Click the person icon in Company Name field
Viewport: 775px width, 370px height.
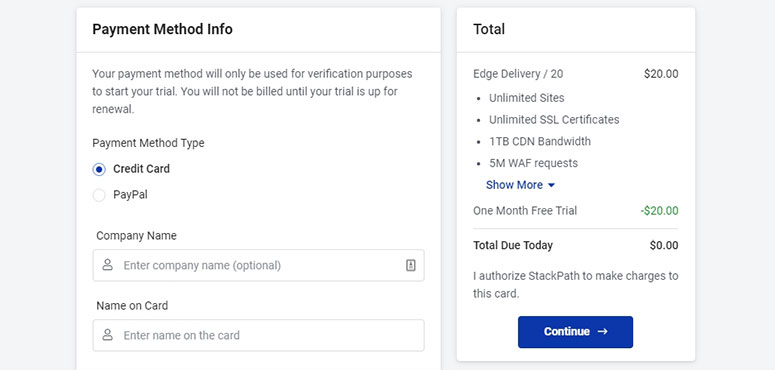108,265
